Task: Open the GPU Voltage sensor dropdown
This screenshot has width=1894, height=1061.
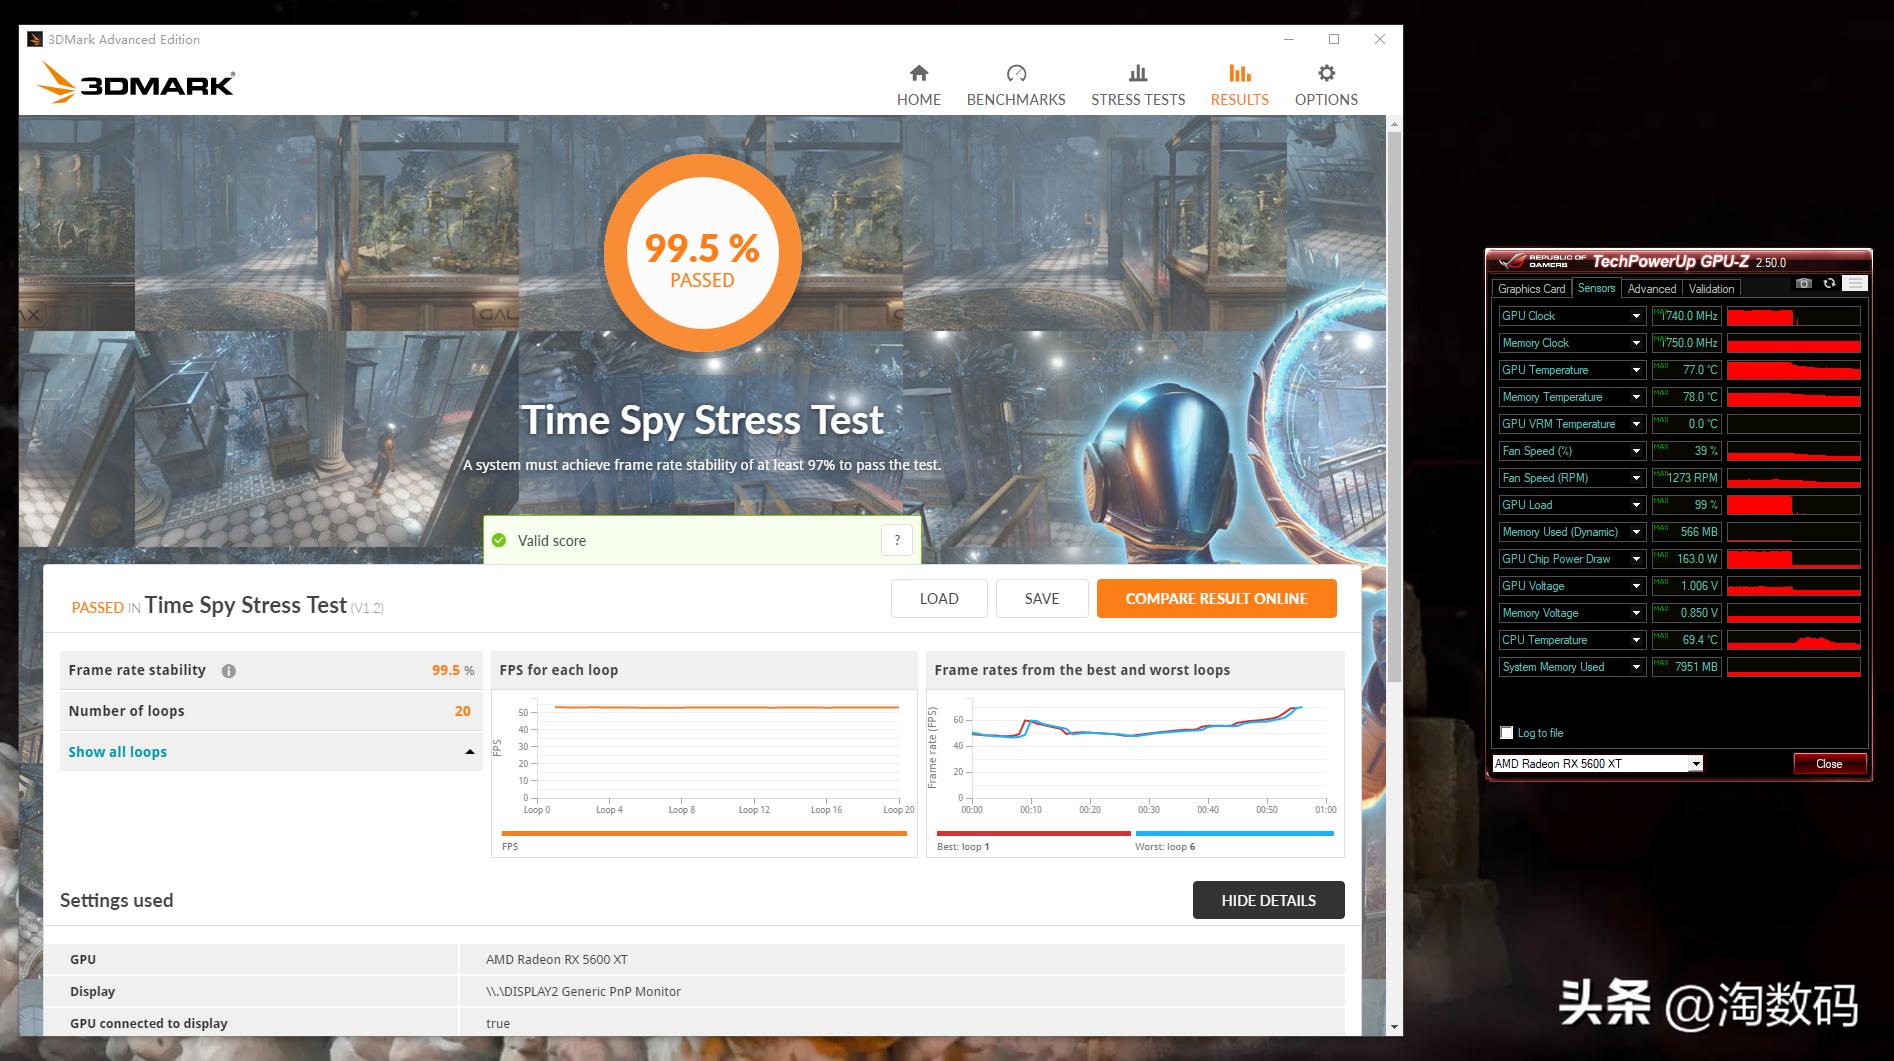Action: click(1636, 586)
